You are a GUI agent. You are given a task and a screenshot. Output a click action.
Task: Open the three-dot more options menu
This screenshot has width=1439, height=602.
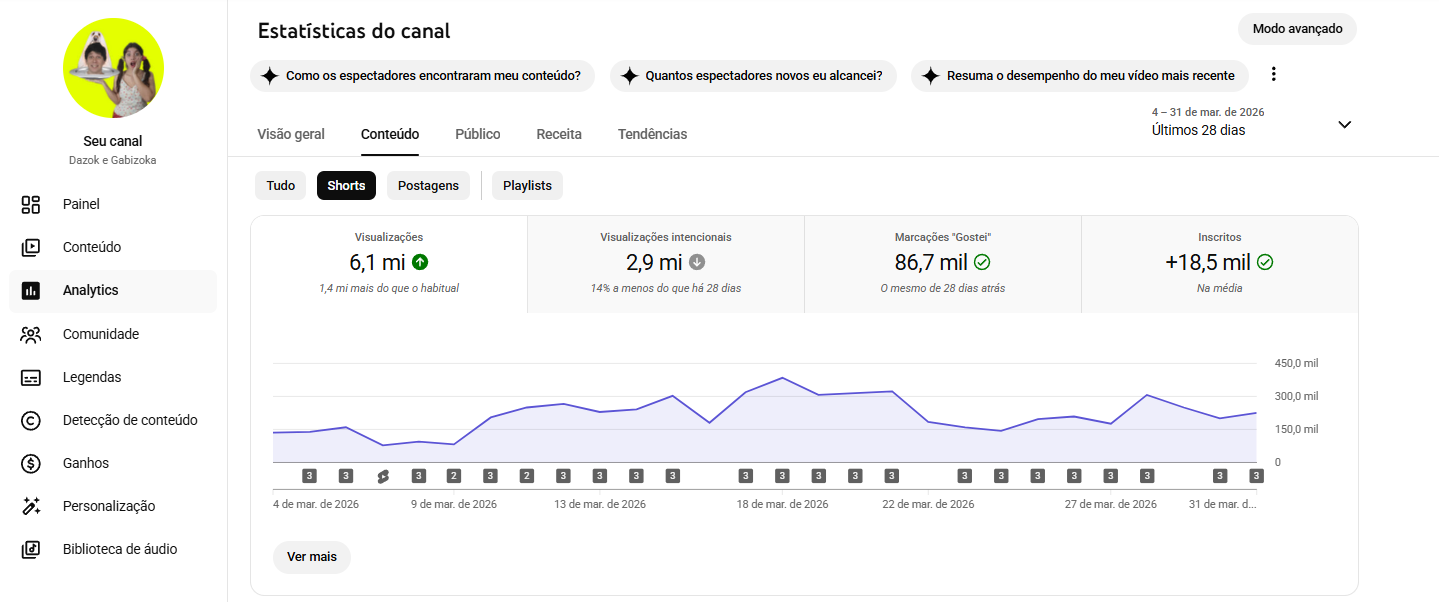[x=1273, y=75]
